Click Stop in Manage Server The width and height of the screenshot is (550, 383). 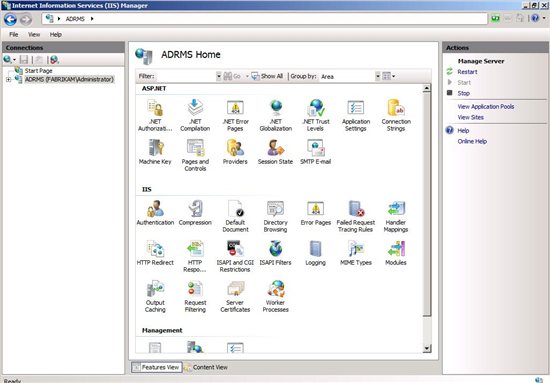[463, 93]
